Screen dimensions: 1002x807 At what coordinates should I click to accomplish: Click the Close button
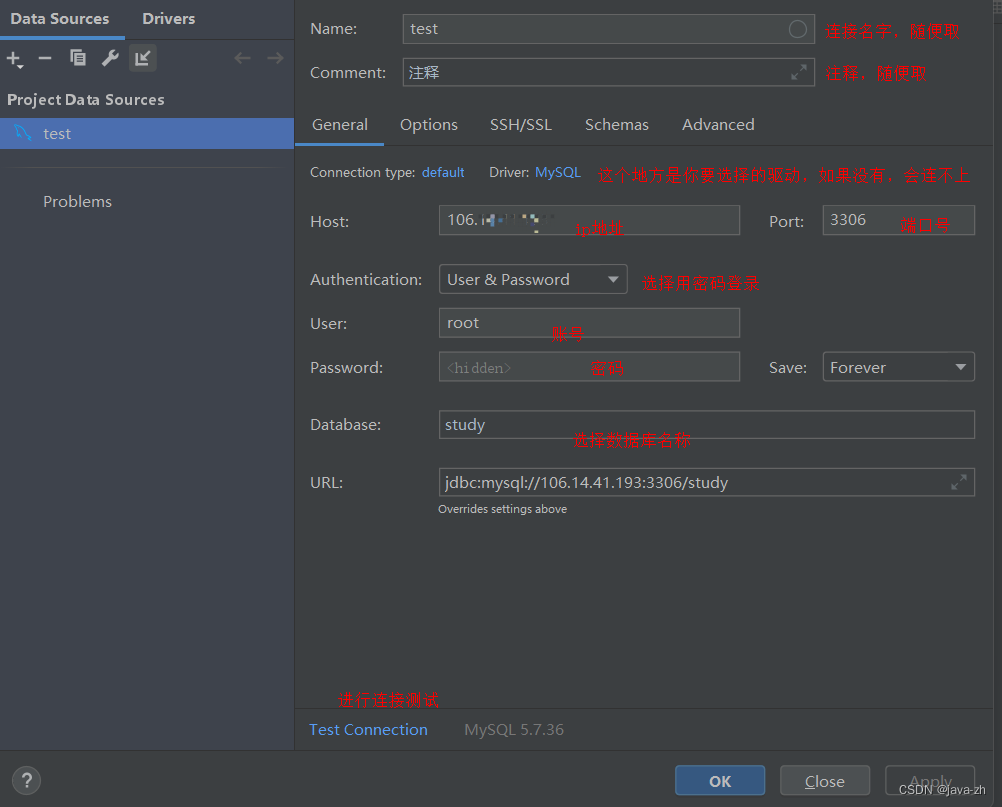coord(824,780)
